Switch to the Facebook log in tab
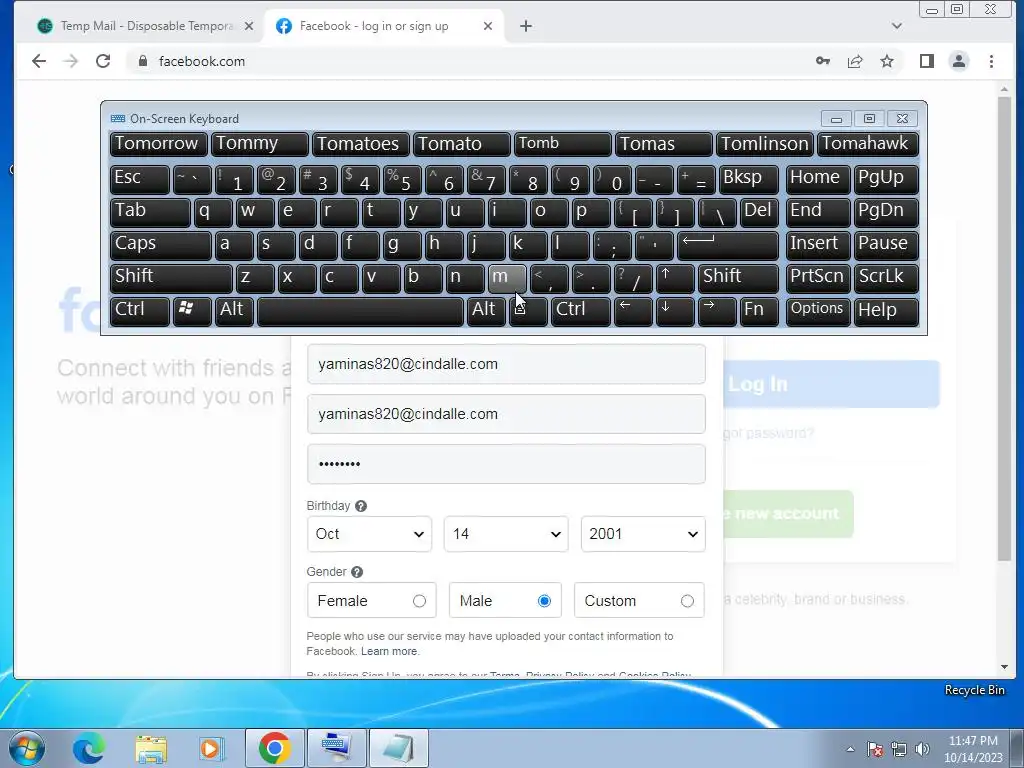The height and width of the screenshot is (768, 1024). (383, 26)
